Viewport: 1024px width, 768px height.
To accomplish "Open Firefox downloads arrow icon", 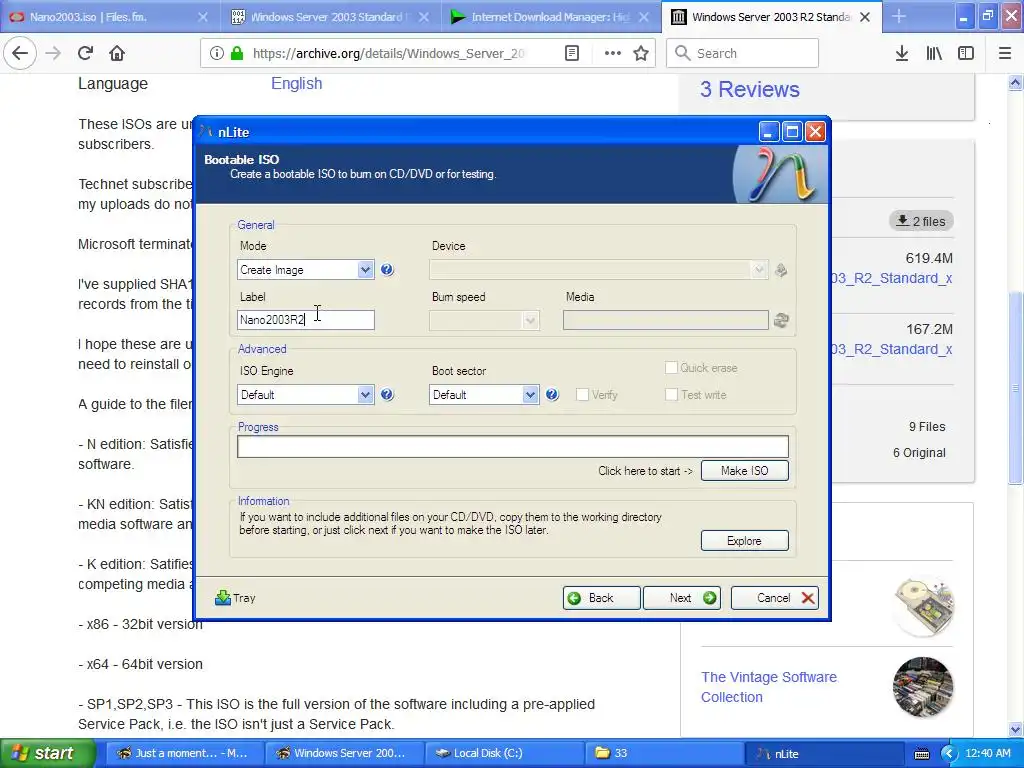I will pyautogui.click(x=902, y=53).
